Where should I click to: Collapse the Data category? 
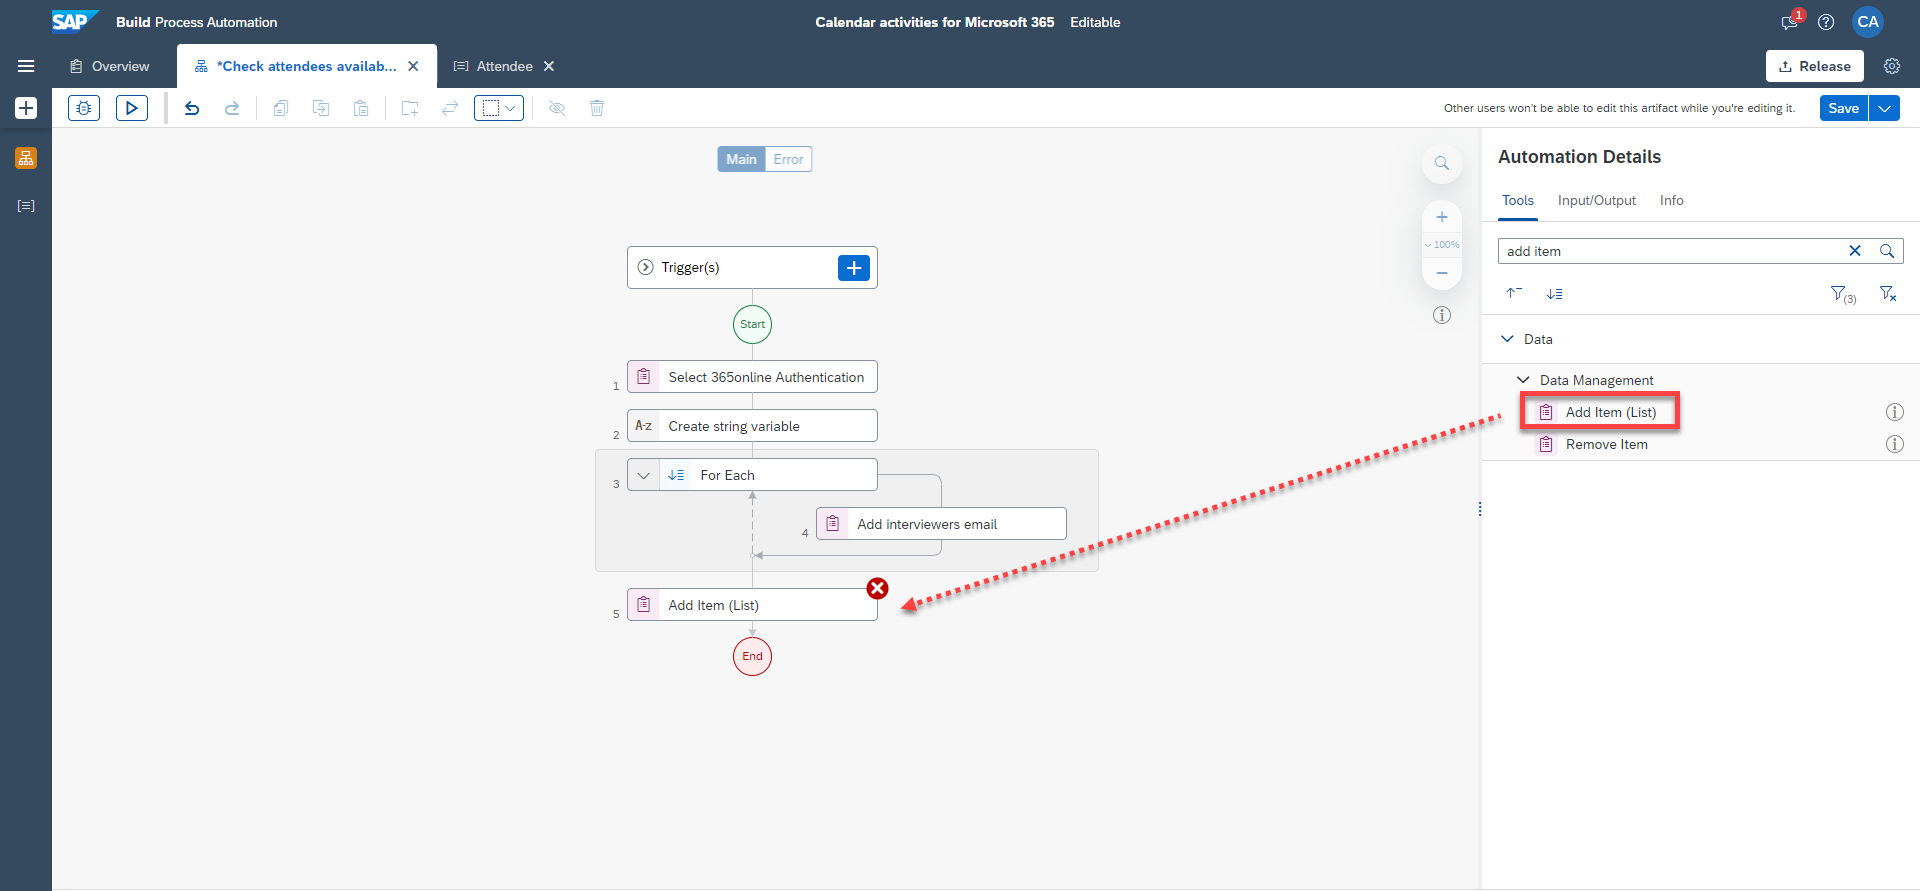coord(1507,339)
